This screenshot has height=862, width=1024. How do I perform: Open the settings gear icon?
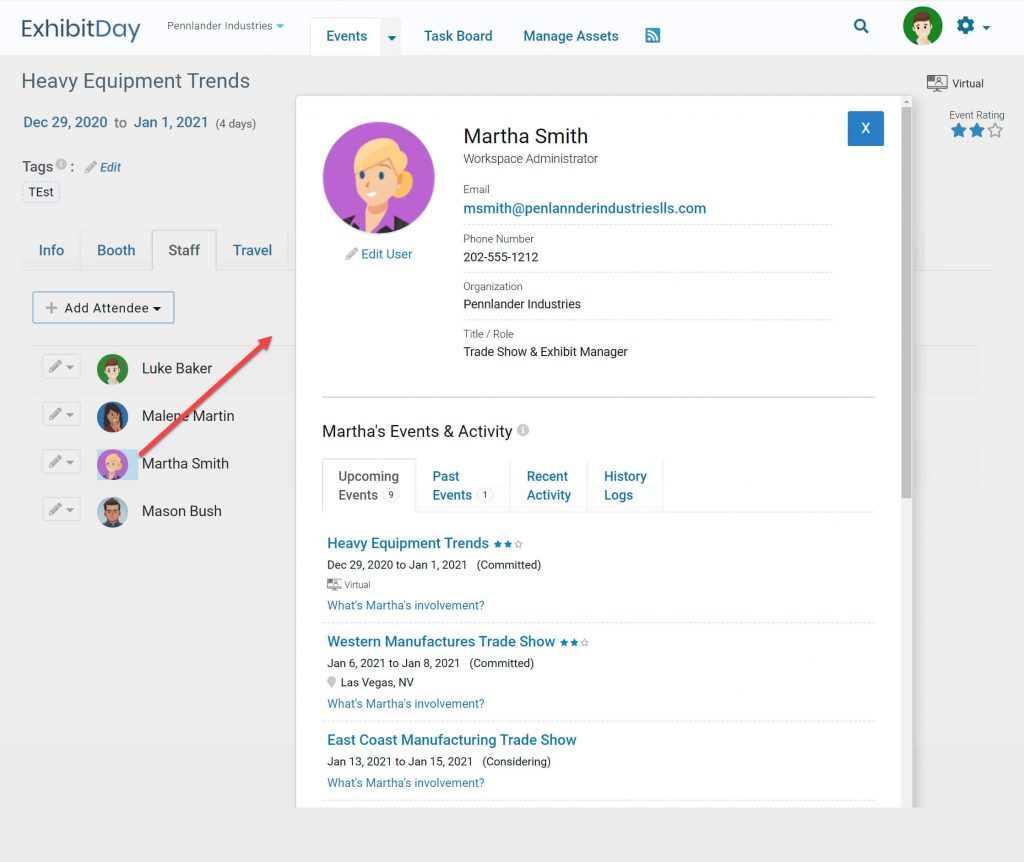tap(965, 26)
